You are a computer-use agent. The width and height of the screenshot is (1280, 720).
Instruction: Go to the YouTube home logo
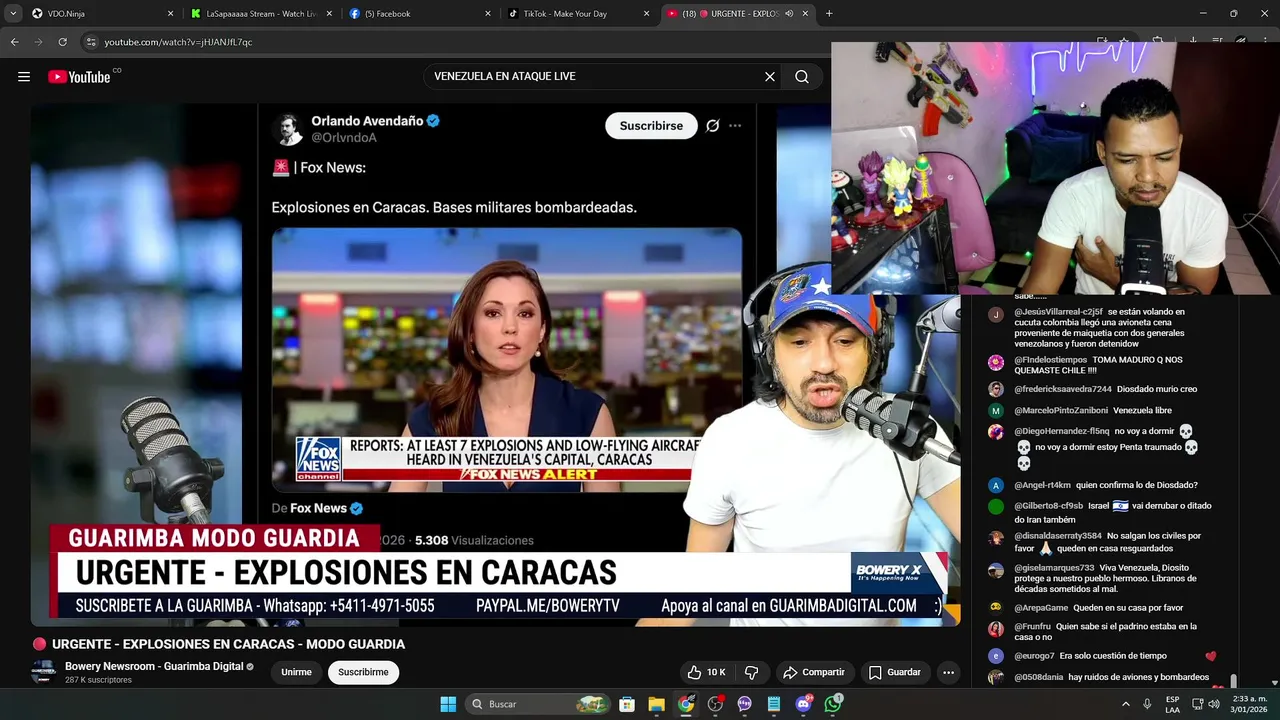79,77
